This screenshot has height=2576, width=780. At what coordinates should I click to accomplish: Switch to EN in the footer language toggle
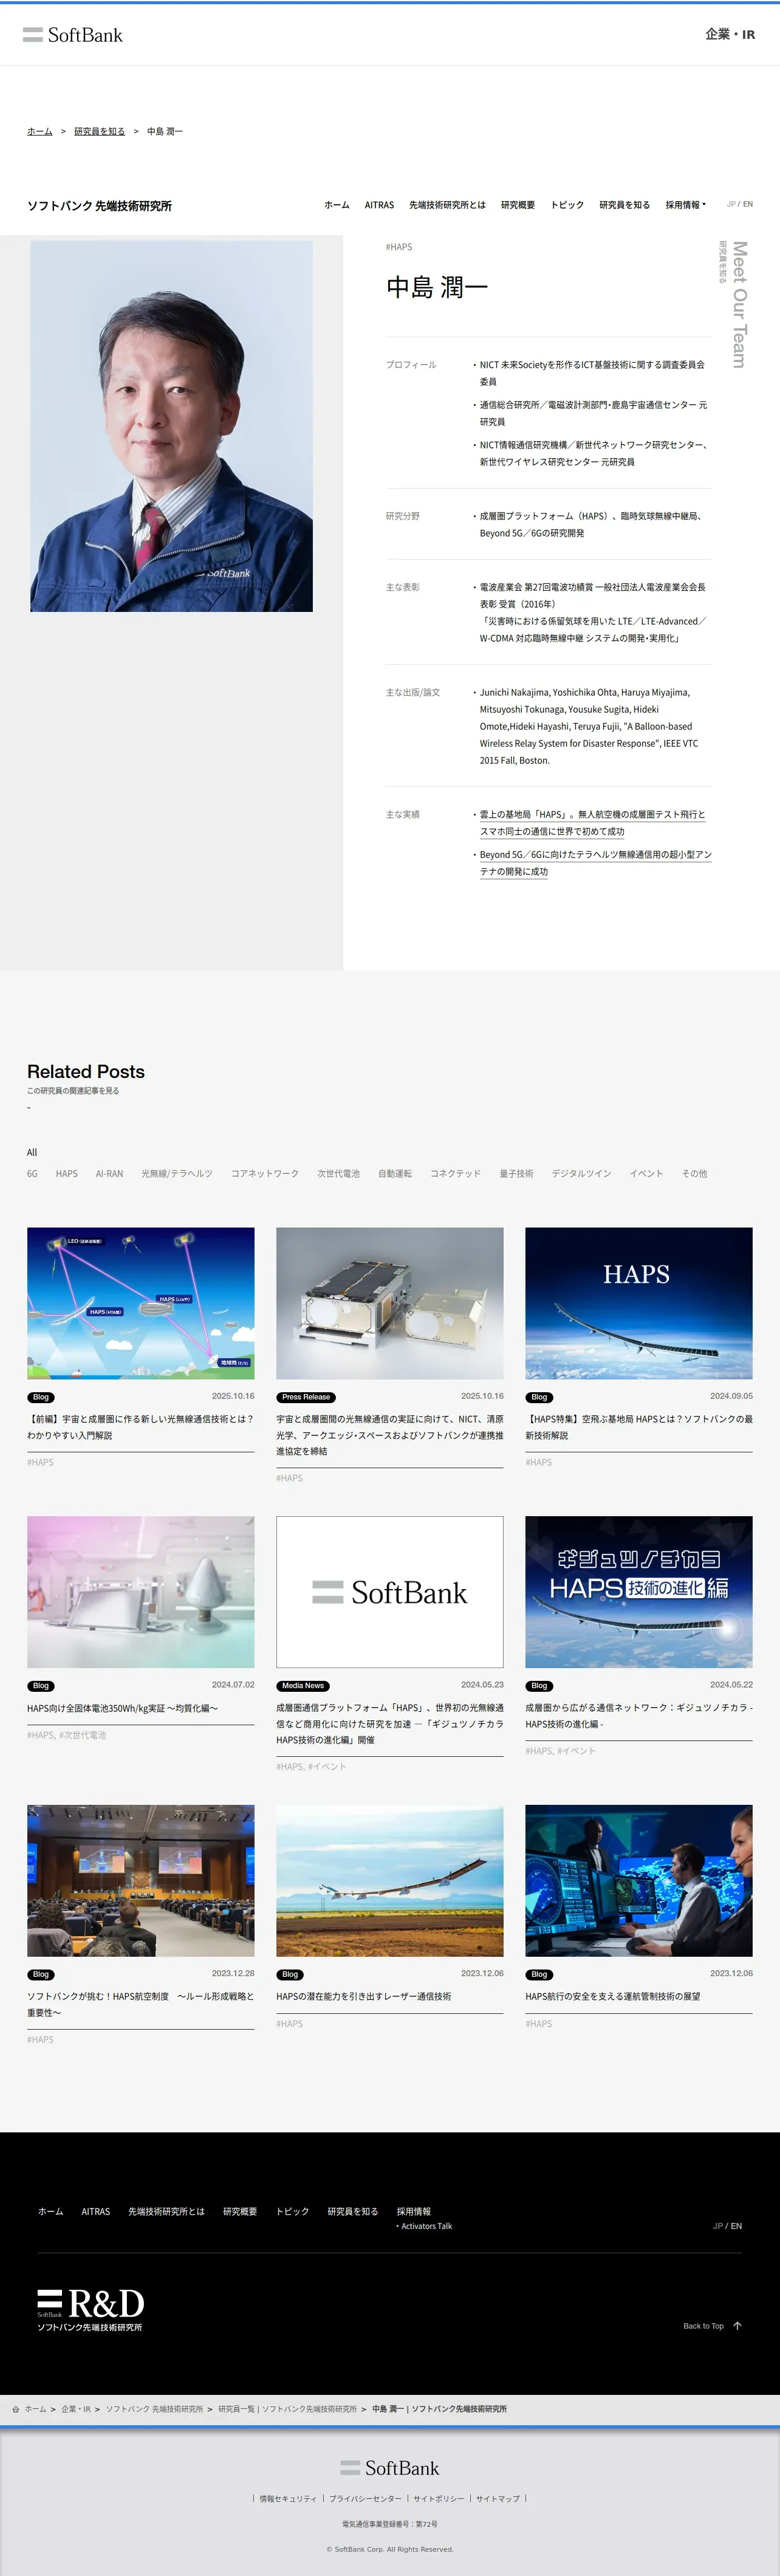[736, 2226]
